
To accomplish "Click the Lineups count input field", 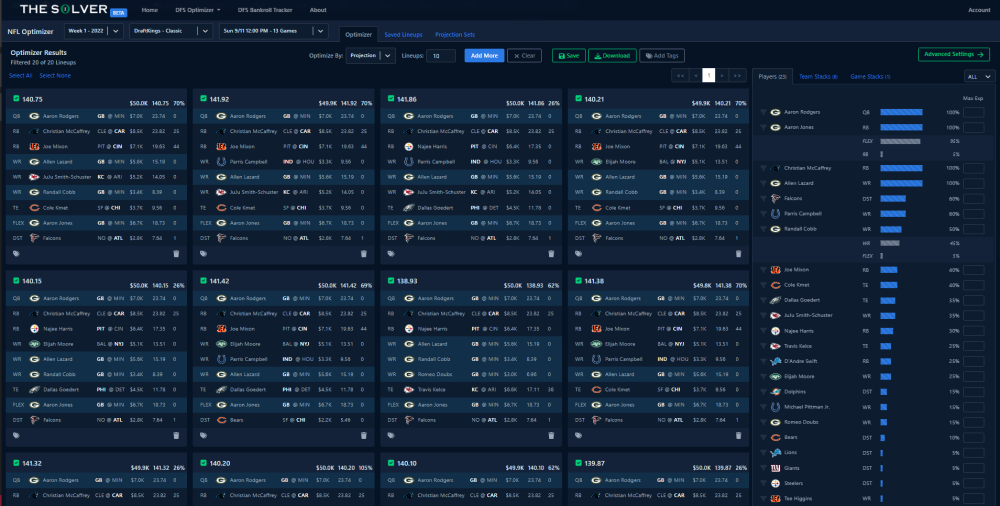I will (440, 56).
